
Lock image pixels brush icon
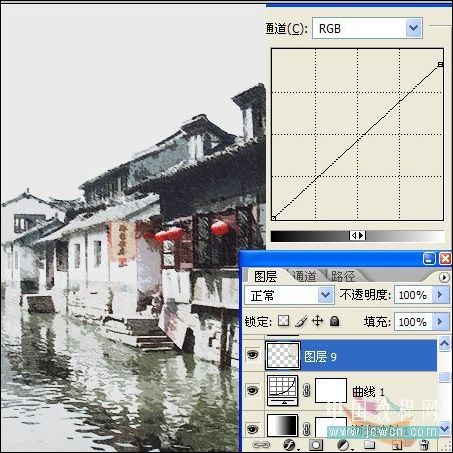click(301, 321)
